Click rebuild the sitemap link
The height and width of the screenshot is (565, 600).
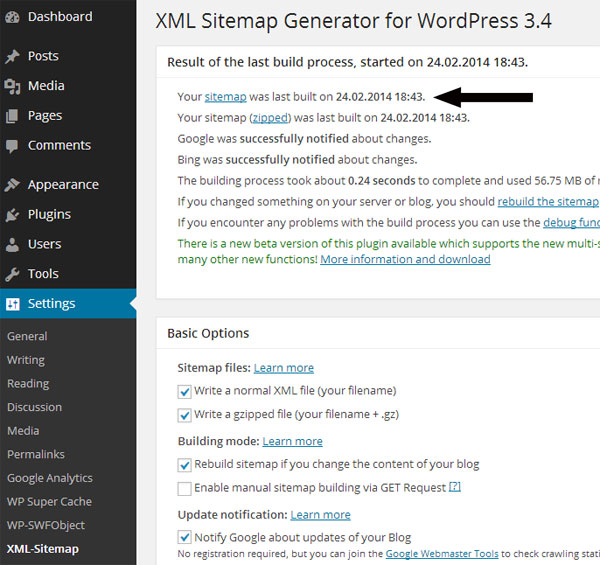tap(548, 202)
